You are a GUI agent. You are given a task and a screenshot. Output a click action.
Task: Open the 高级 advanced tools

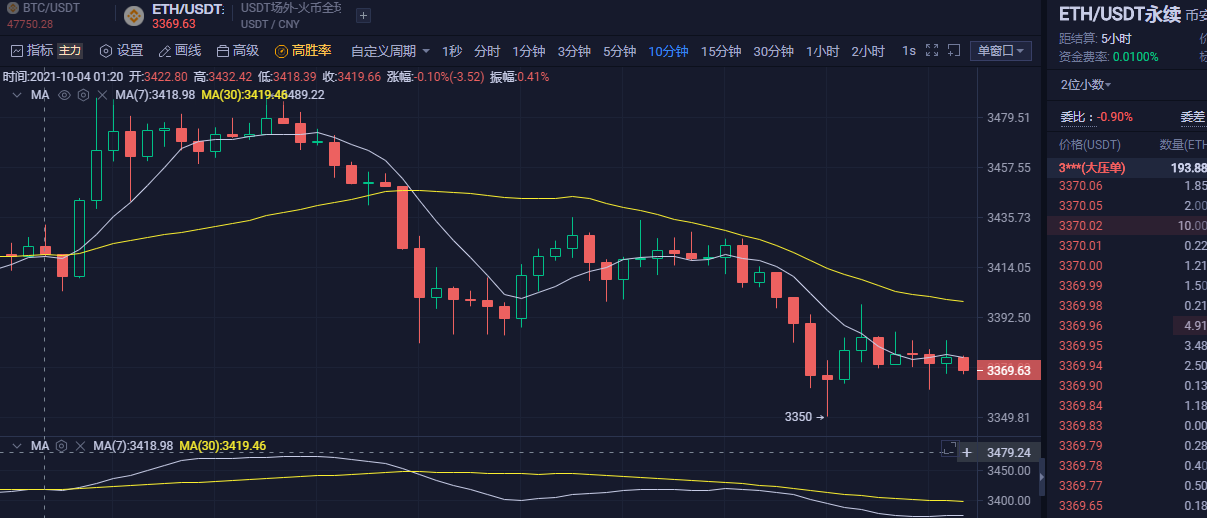223,51
